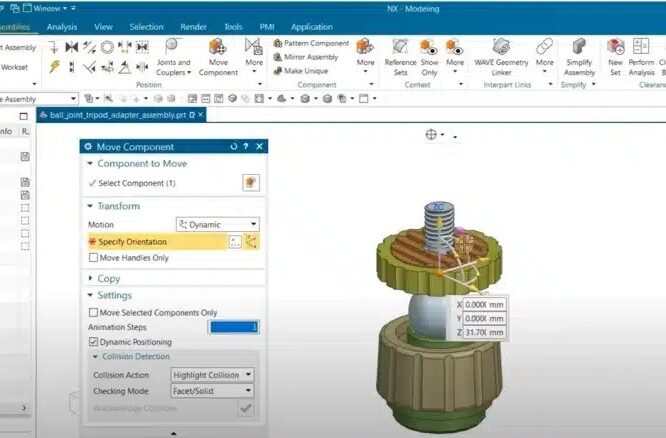Enable Move Handles Only checkbox

tap(93, 258)
